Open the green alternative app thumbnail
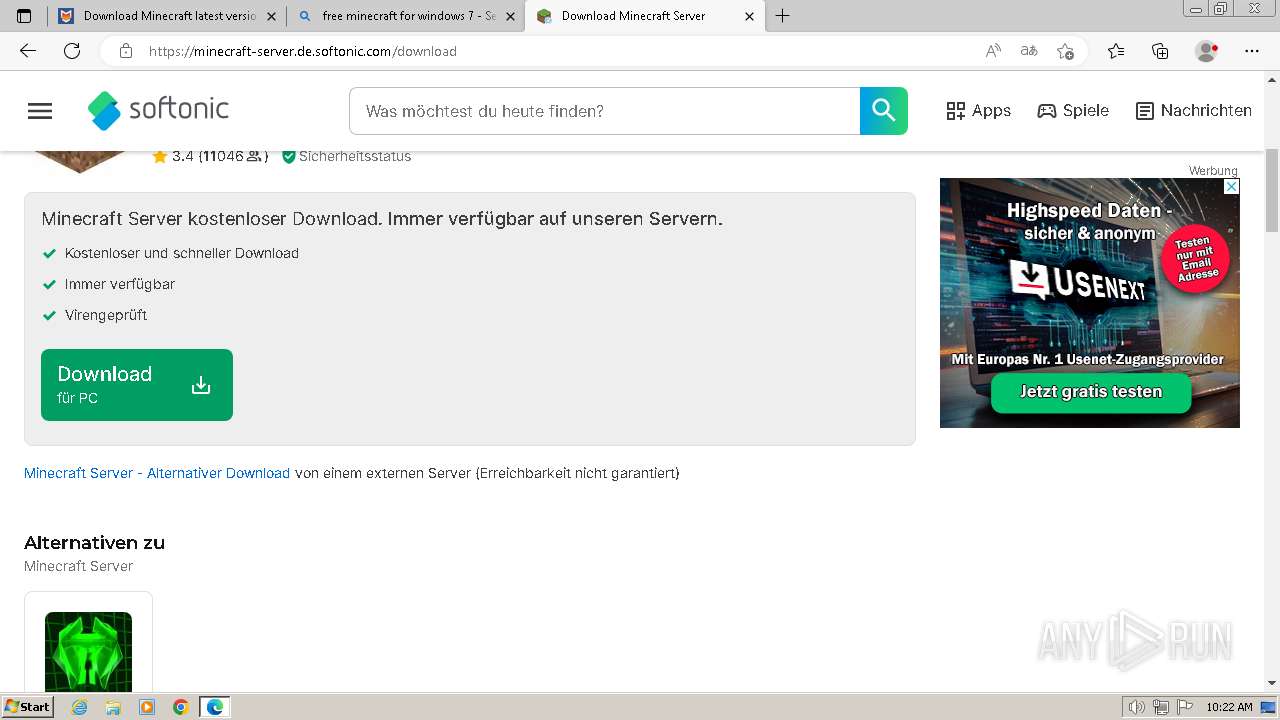The image size is (1280, 720). [88, 652]
